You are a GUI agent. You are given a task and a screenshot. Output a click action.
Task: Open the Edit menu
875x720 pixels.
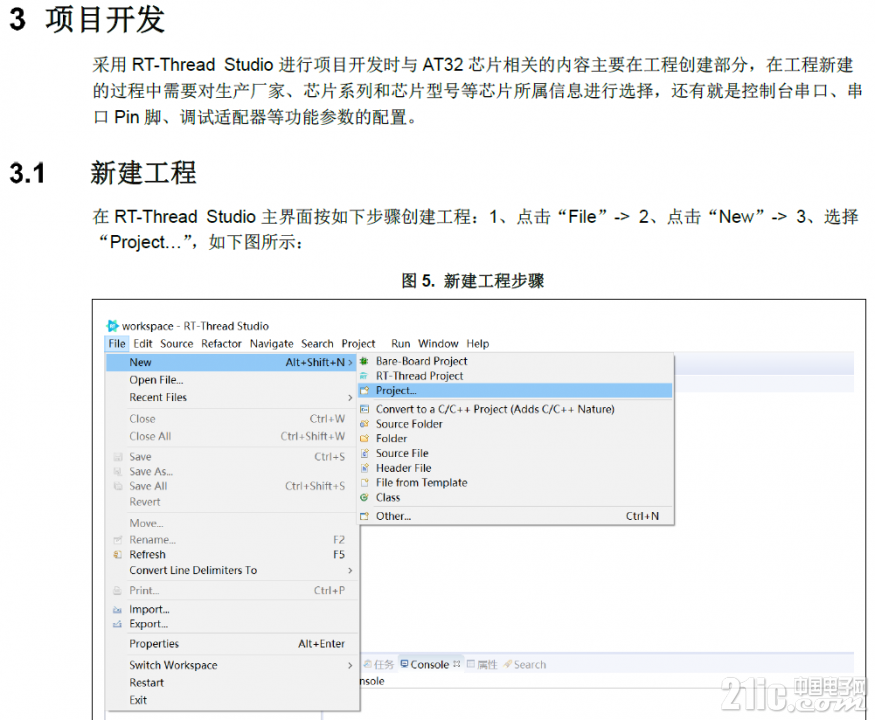click(143, 344)
